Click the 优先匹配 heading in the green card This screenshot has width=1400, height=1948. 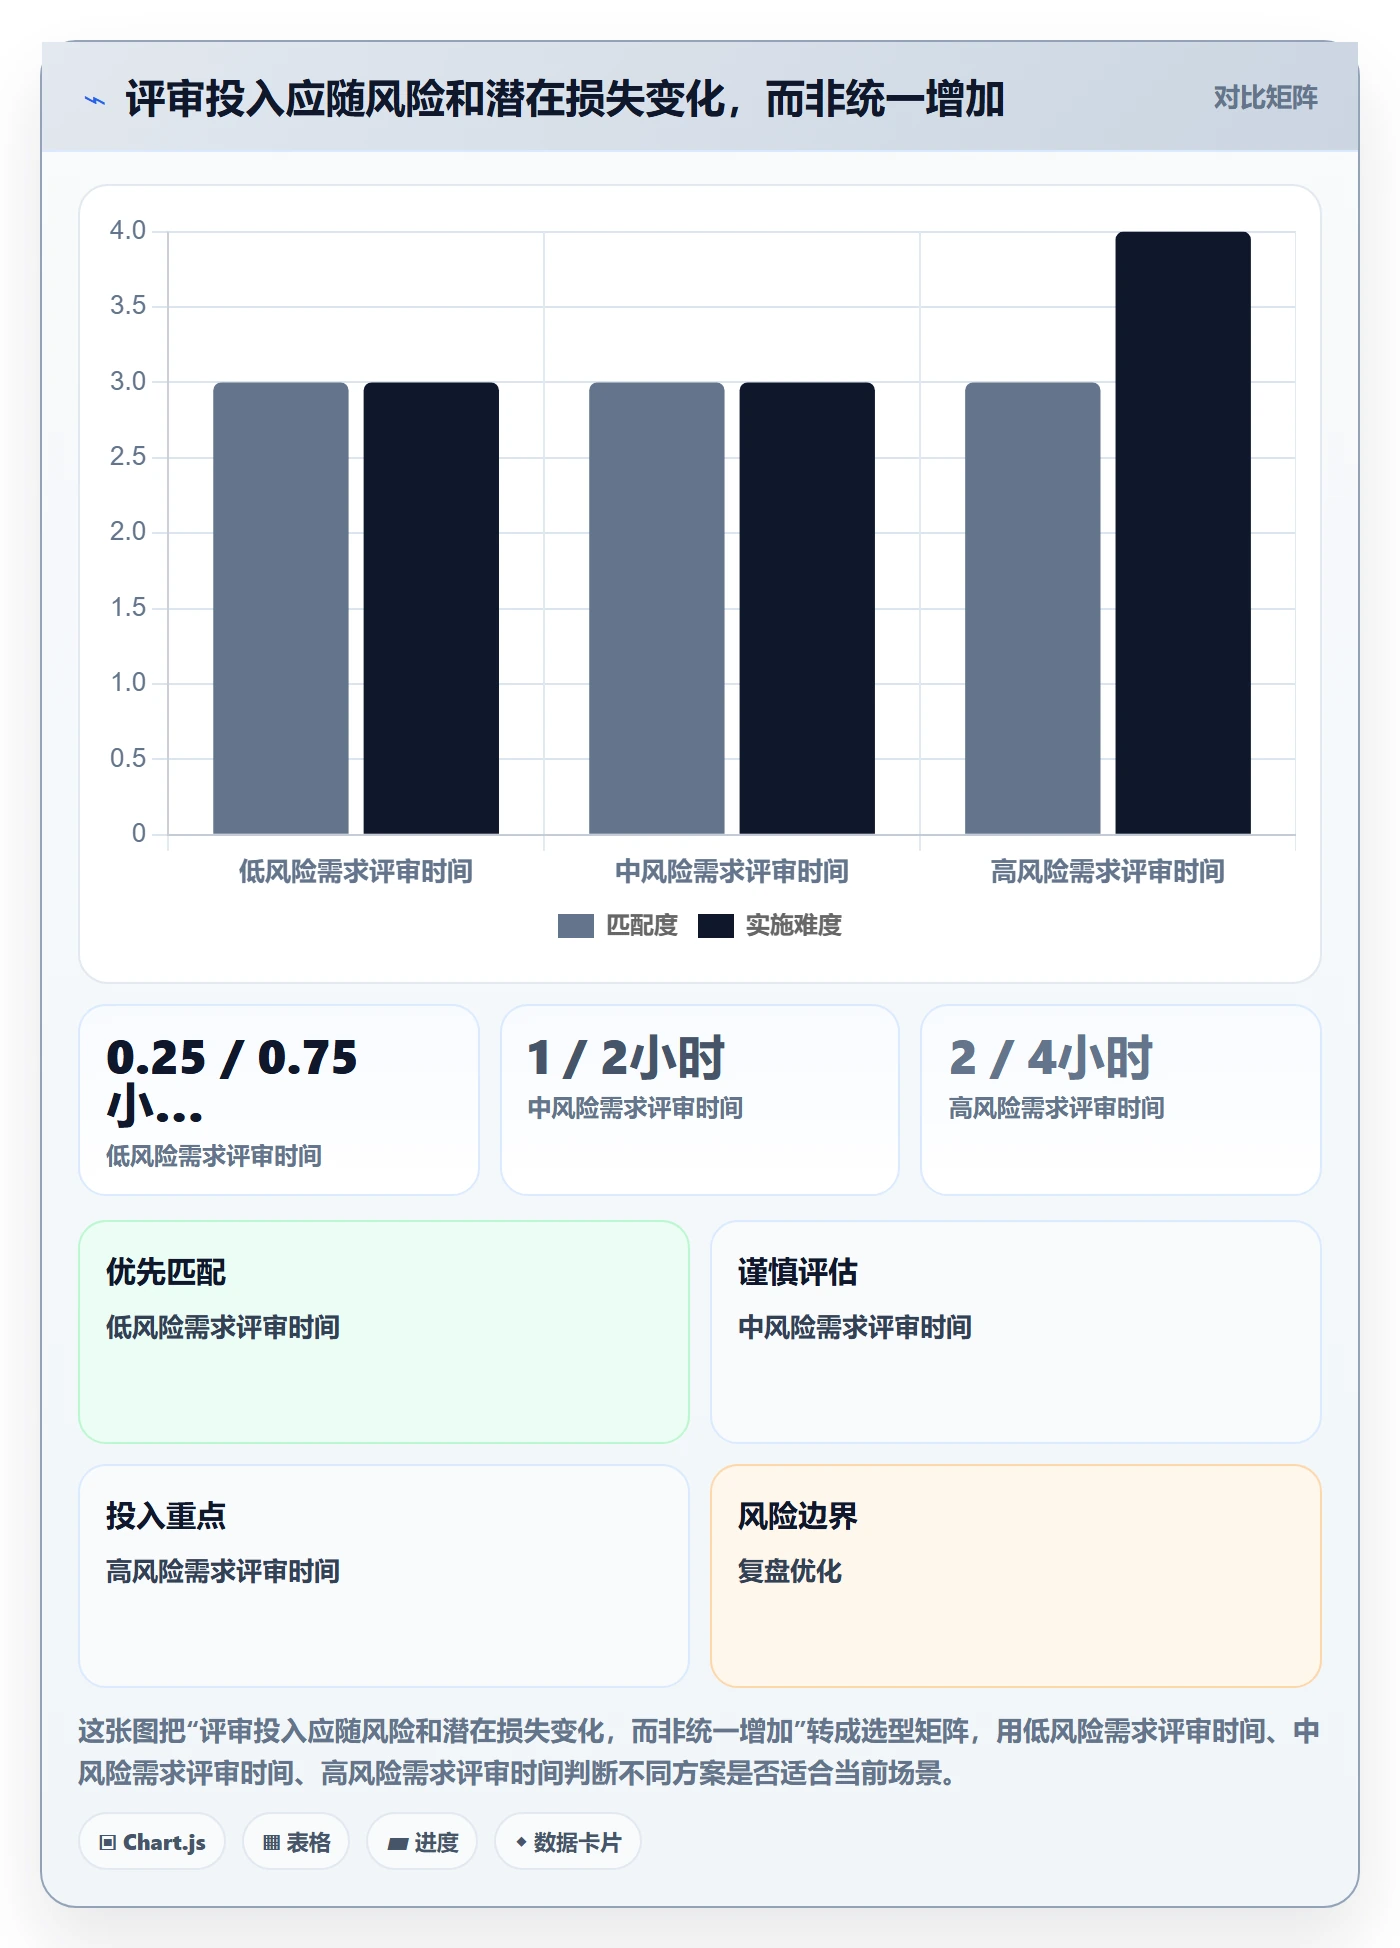(x=166, y=1272)
